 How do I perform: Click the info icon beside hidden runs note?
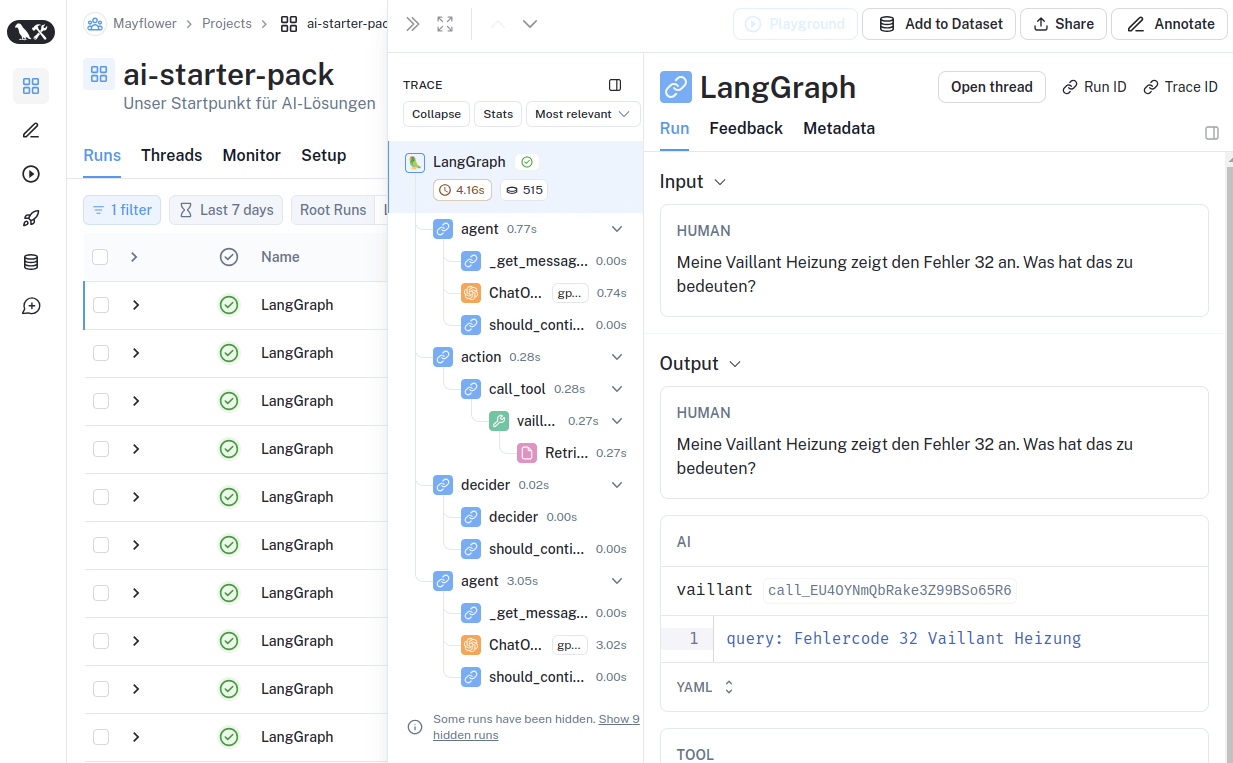[x=415, y=727]
